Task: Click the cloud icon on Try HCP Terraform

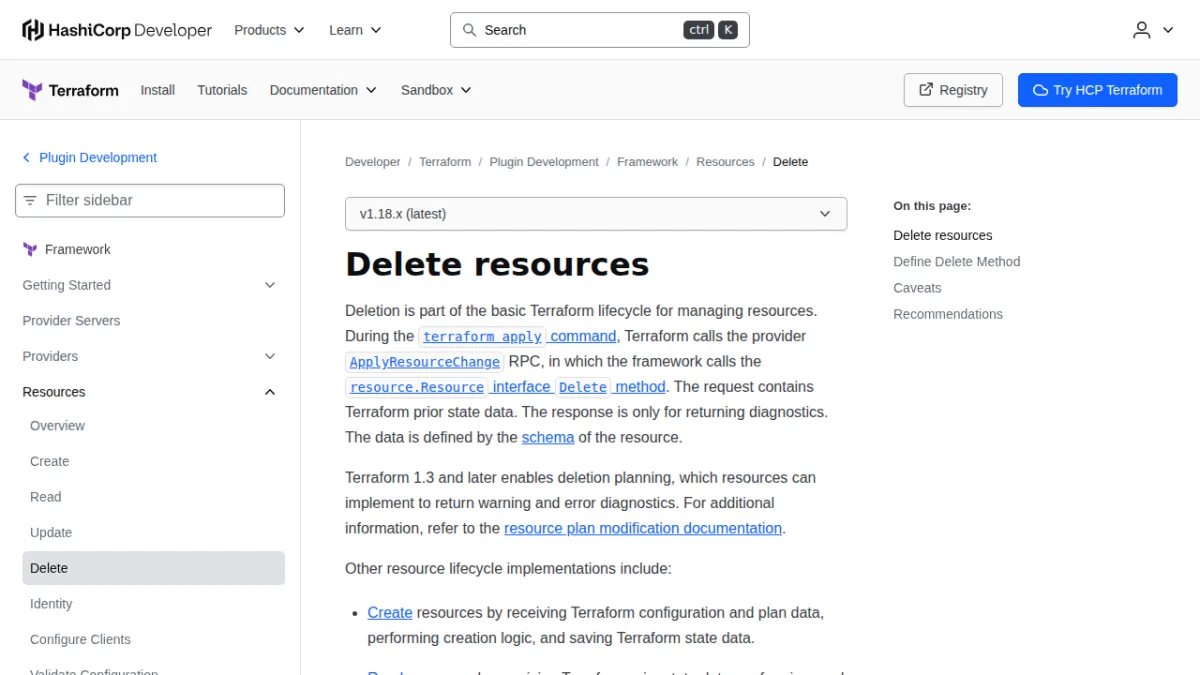Action: click(x=1040, y=90)
